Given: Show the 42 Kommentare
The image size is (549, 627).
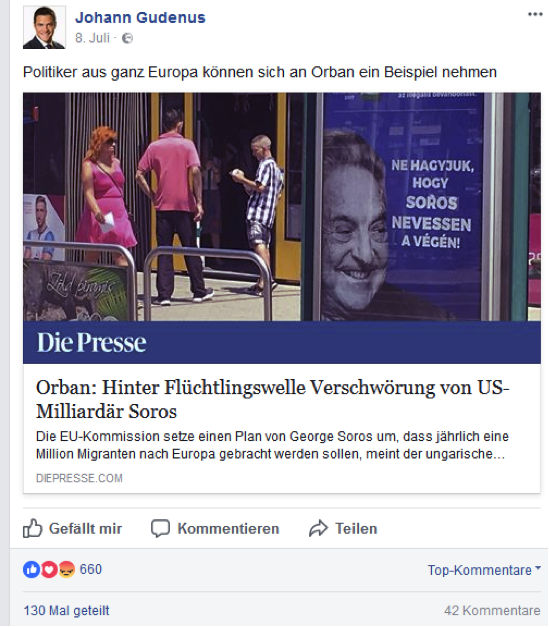Looking at the screenshot, I should [492, 611].
